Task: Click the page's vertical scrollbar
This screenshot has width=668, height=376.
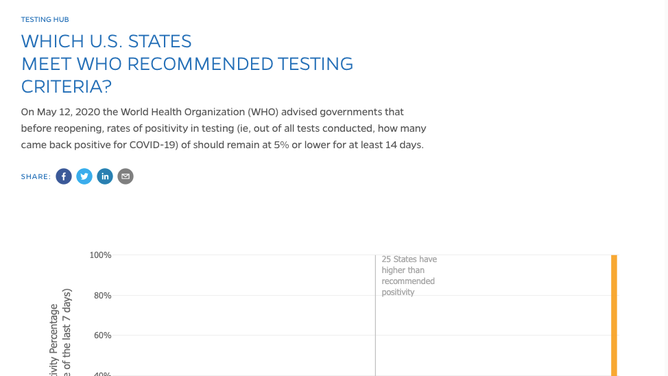Action: click(665, 188)
